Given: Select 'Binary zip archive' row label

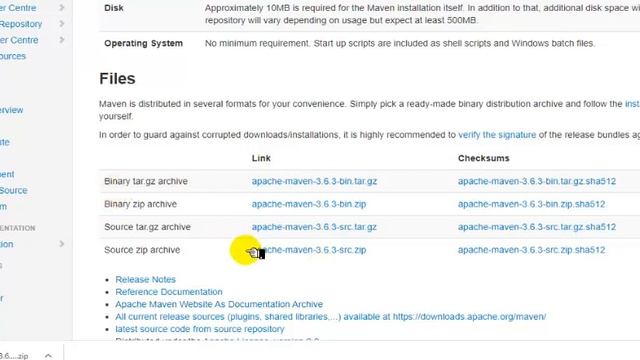Looking at the screenshot, I should tap(140, 204).
